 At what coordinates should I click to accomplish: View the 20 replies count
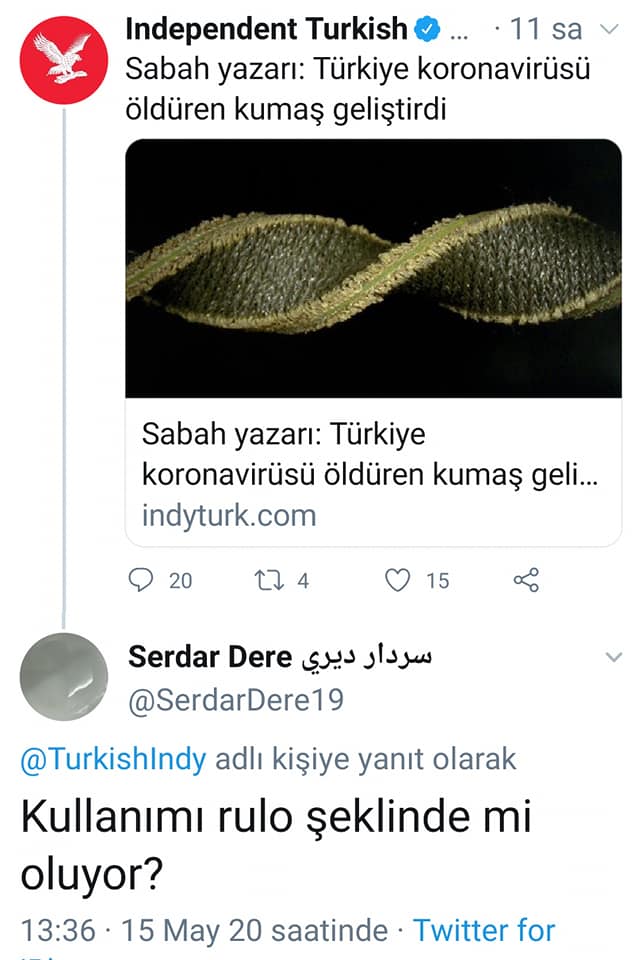[181, 580]
